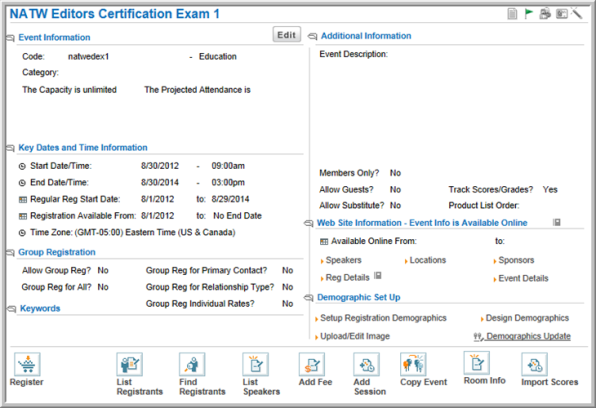The width and height of the screenshot is (596, 408).
Task: Click the Registration Available From calendar icon
Action: [23, 216]
